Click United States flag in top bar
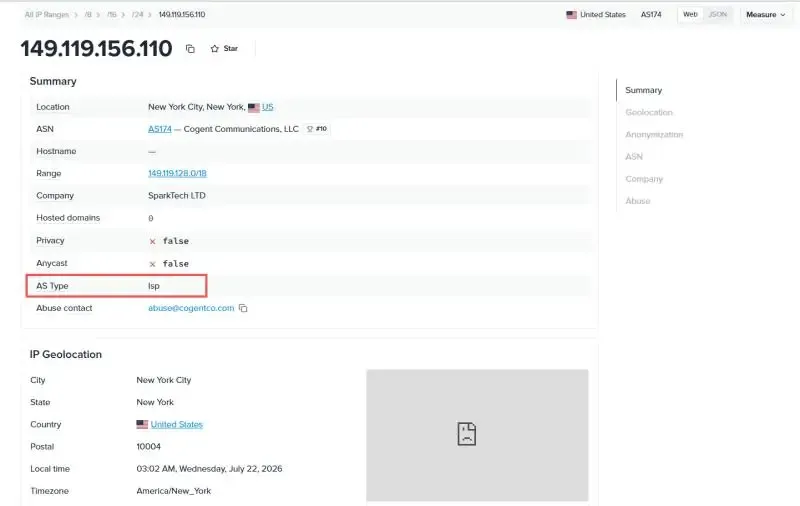 (571, 15)
